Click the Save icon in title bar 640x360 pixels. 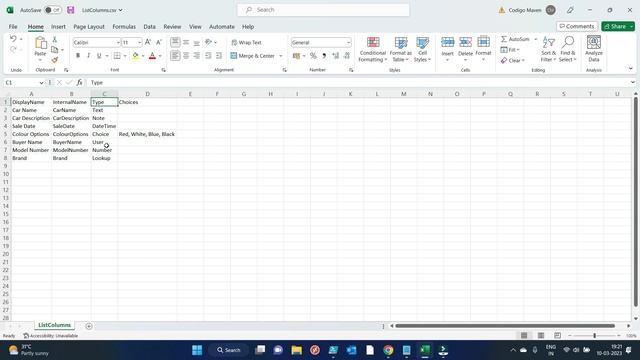point(71,10)
